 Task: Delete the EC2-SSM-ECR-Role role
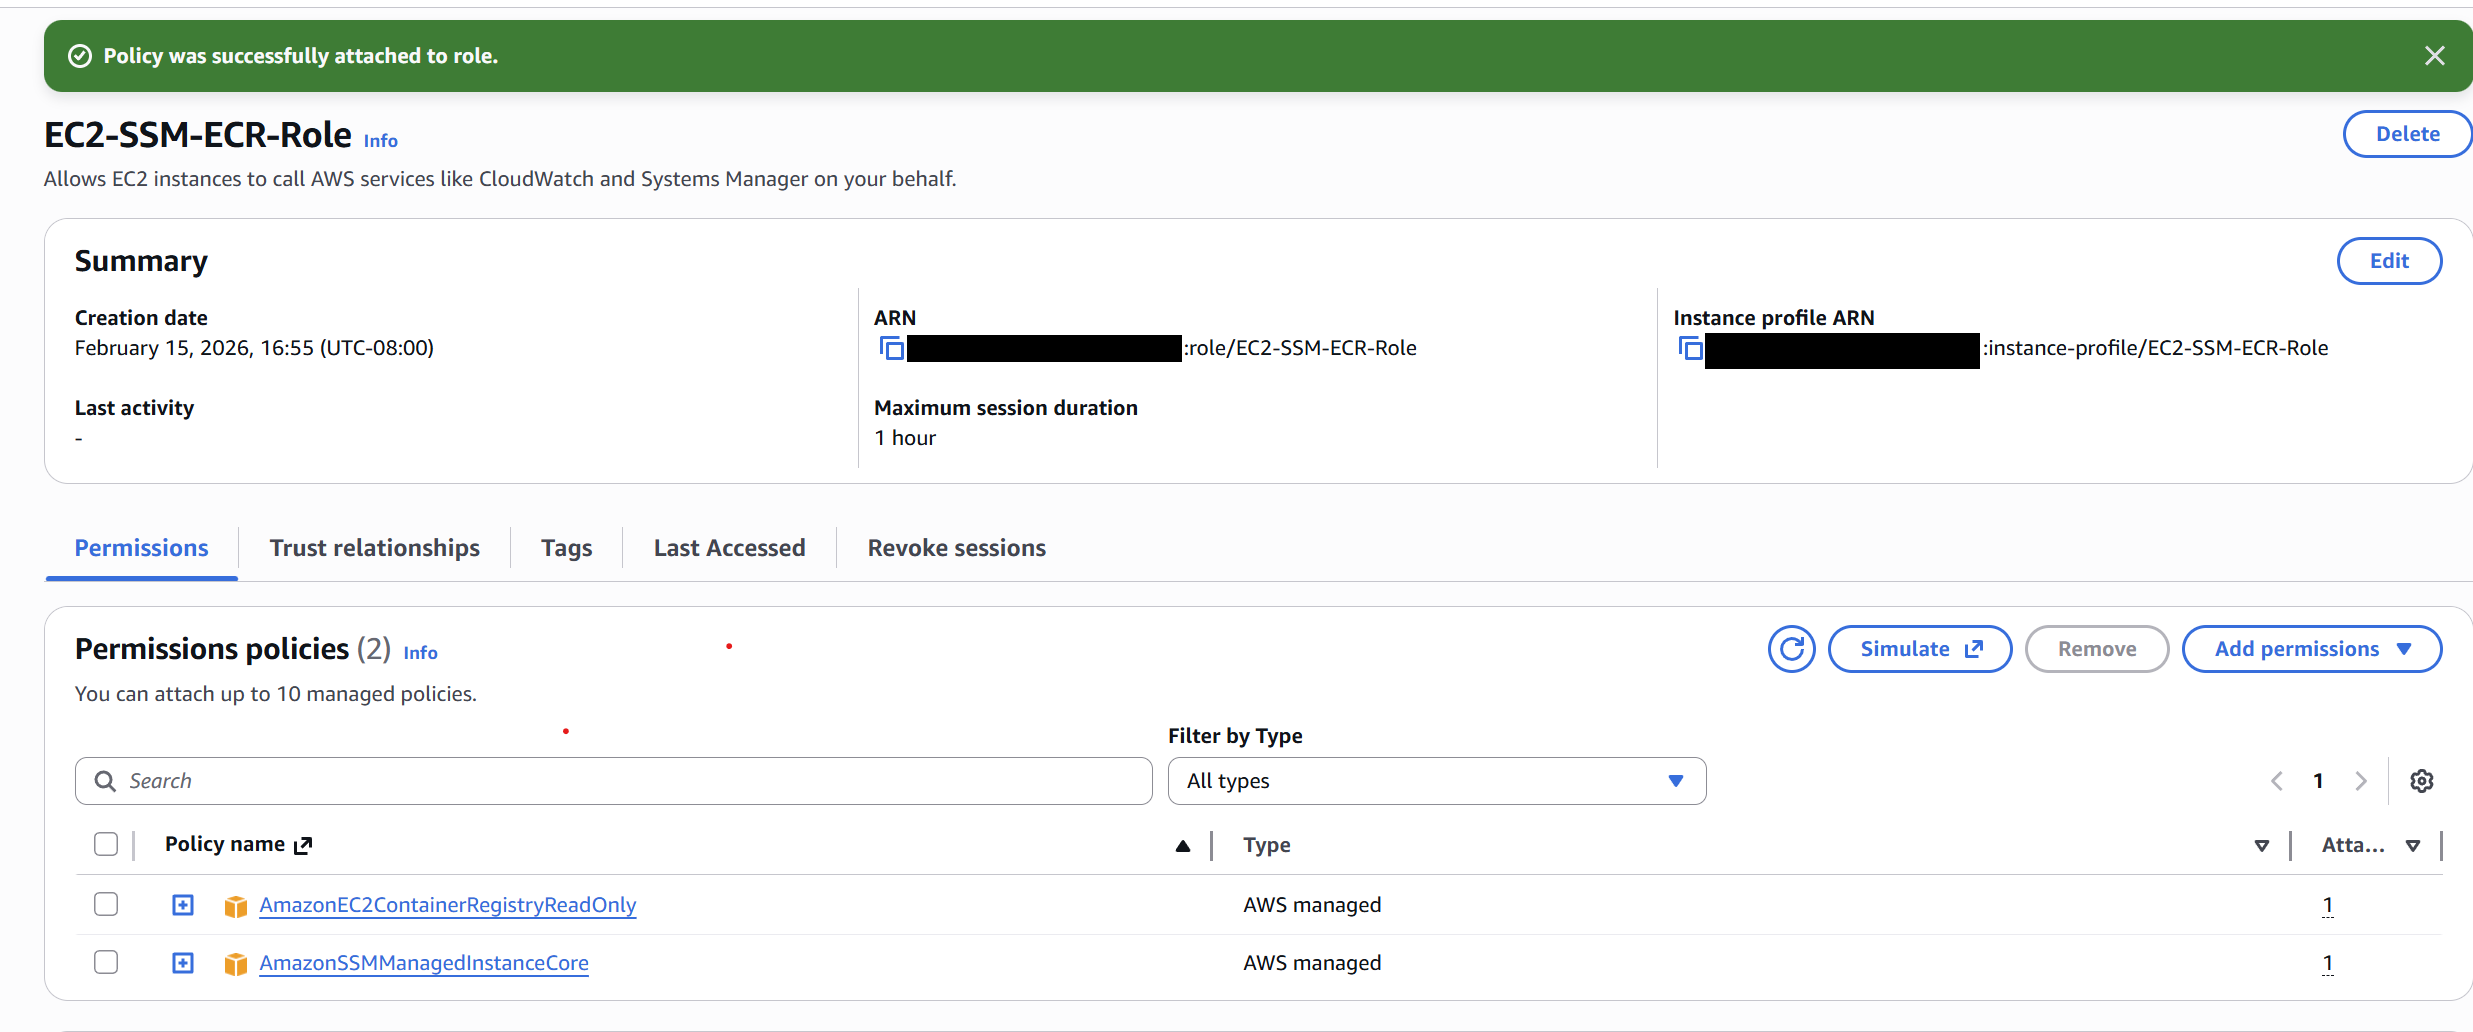pyautogui.click(x=2408, y=134)
